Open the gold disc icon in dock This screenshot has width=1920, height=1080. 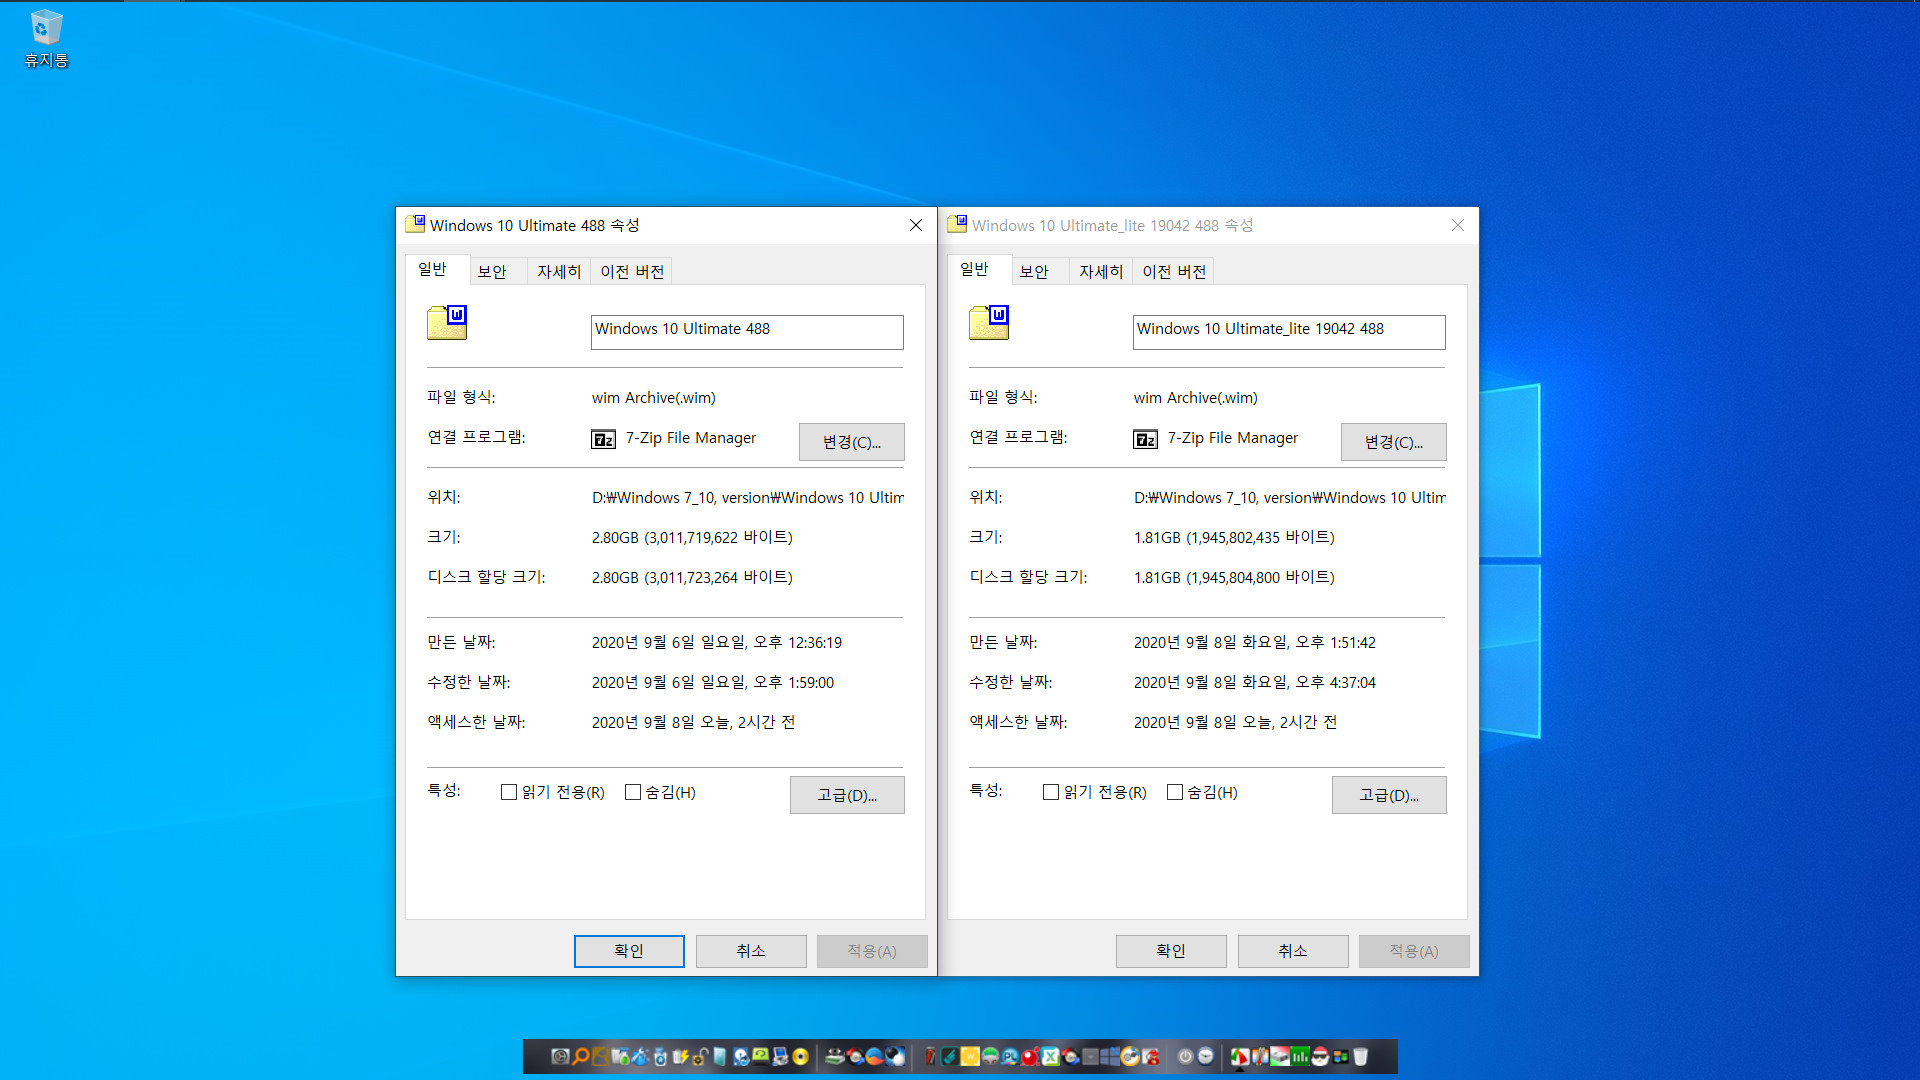coord(800,1056)
